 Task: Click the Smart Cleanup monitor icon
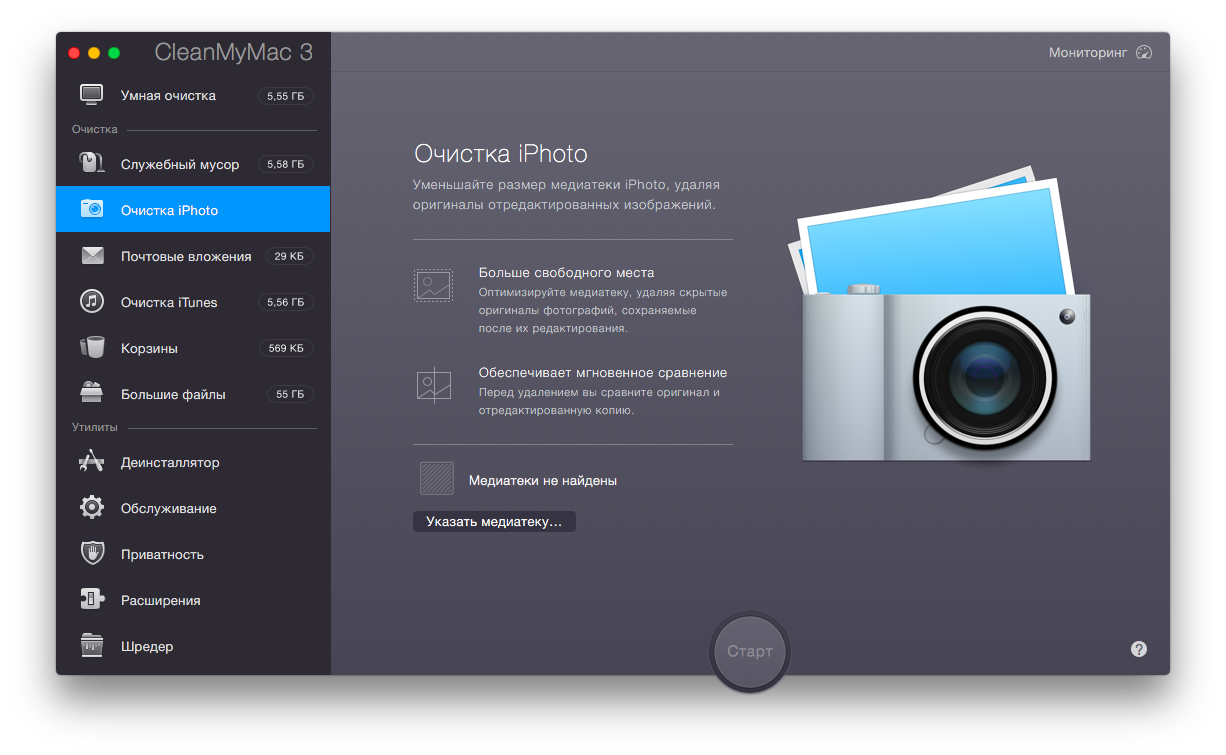[92, 95]
